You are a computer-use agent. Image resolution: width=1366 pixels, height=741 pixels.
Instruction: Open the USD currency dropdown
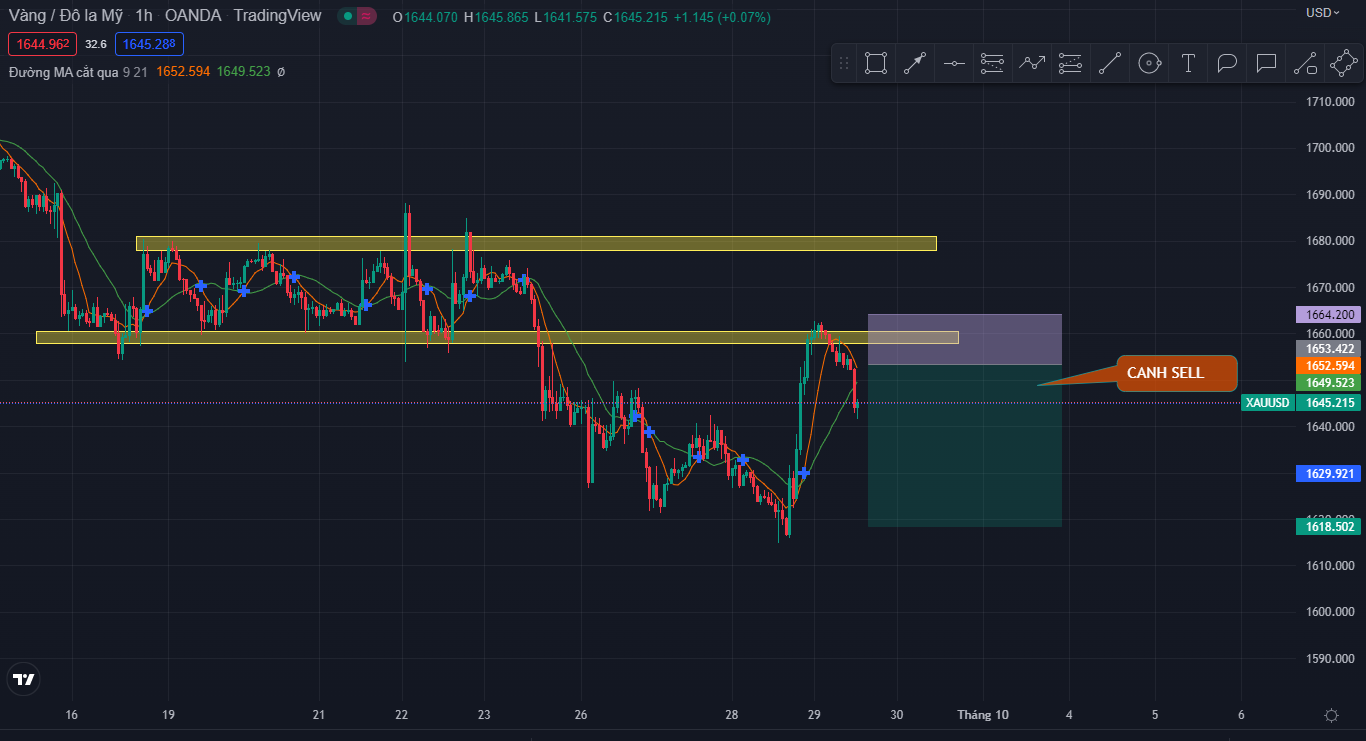coord(1322,13)
